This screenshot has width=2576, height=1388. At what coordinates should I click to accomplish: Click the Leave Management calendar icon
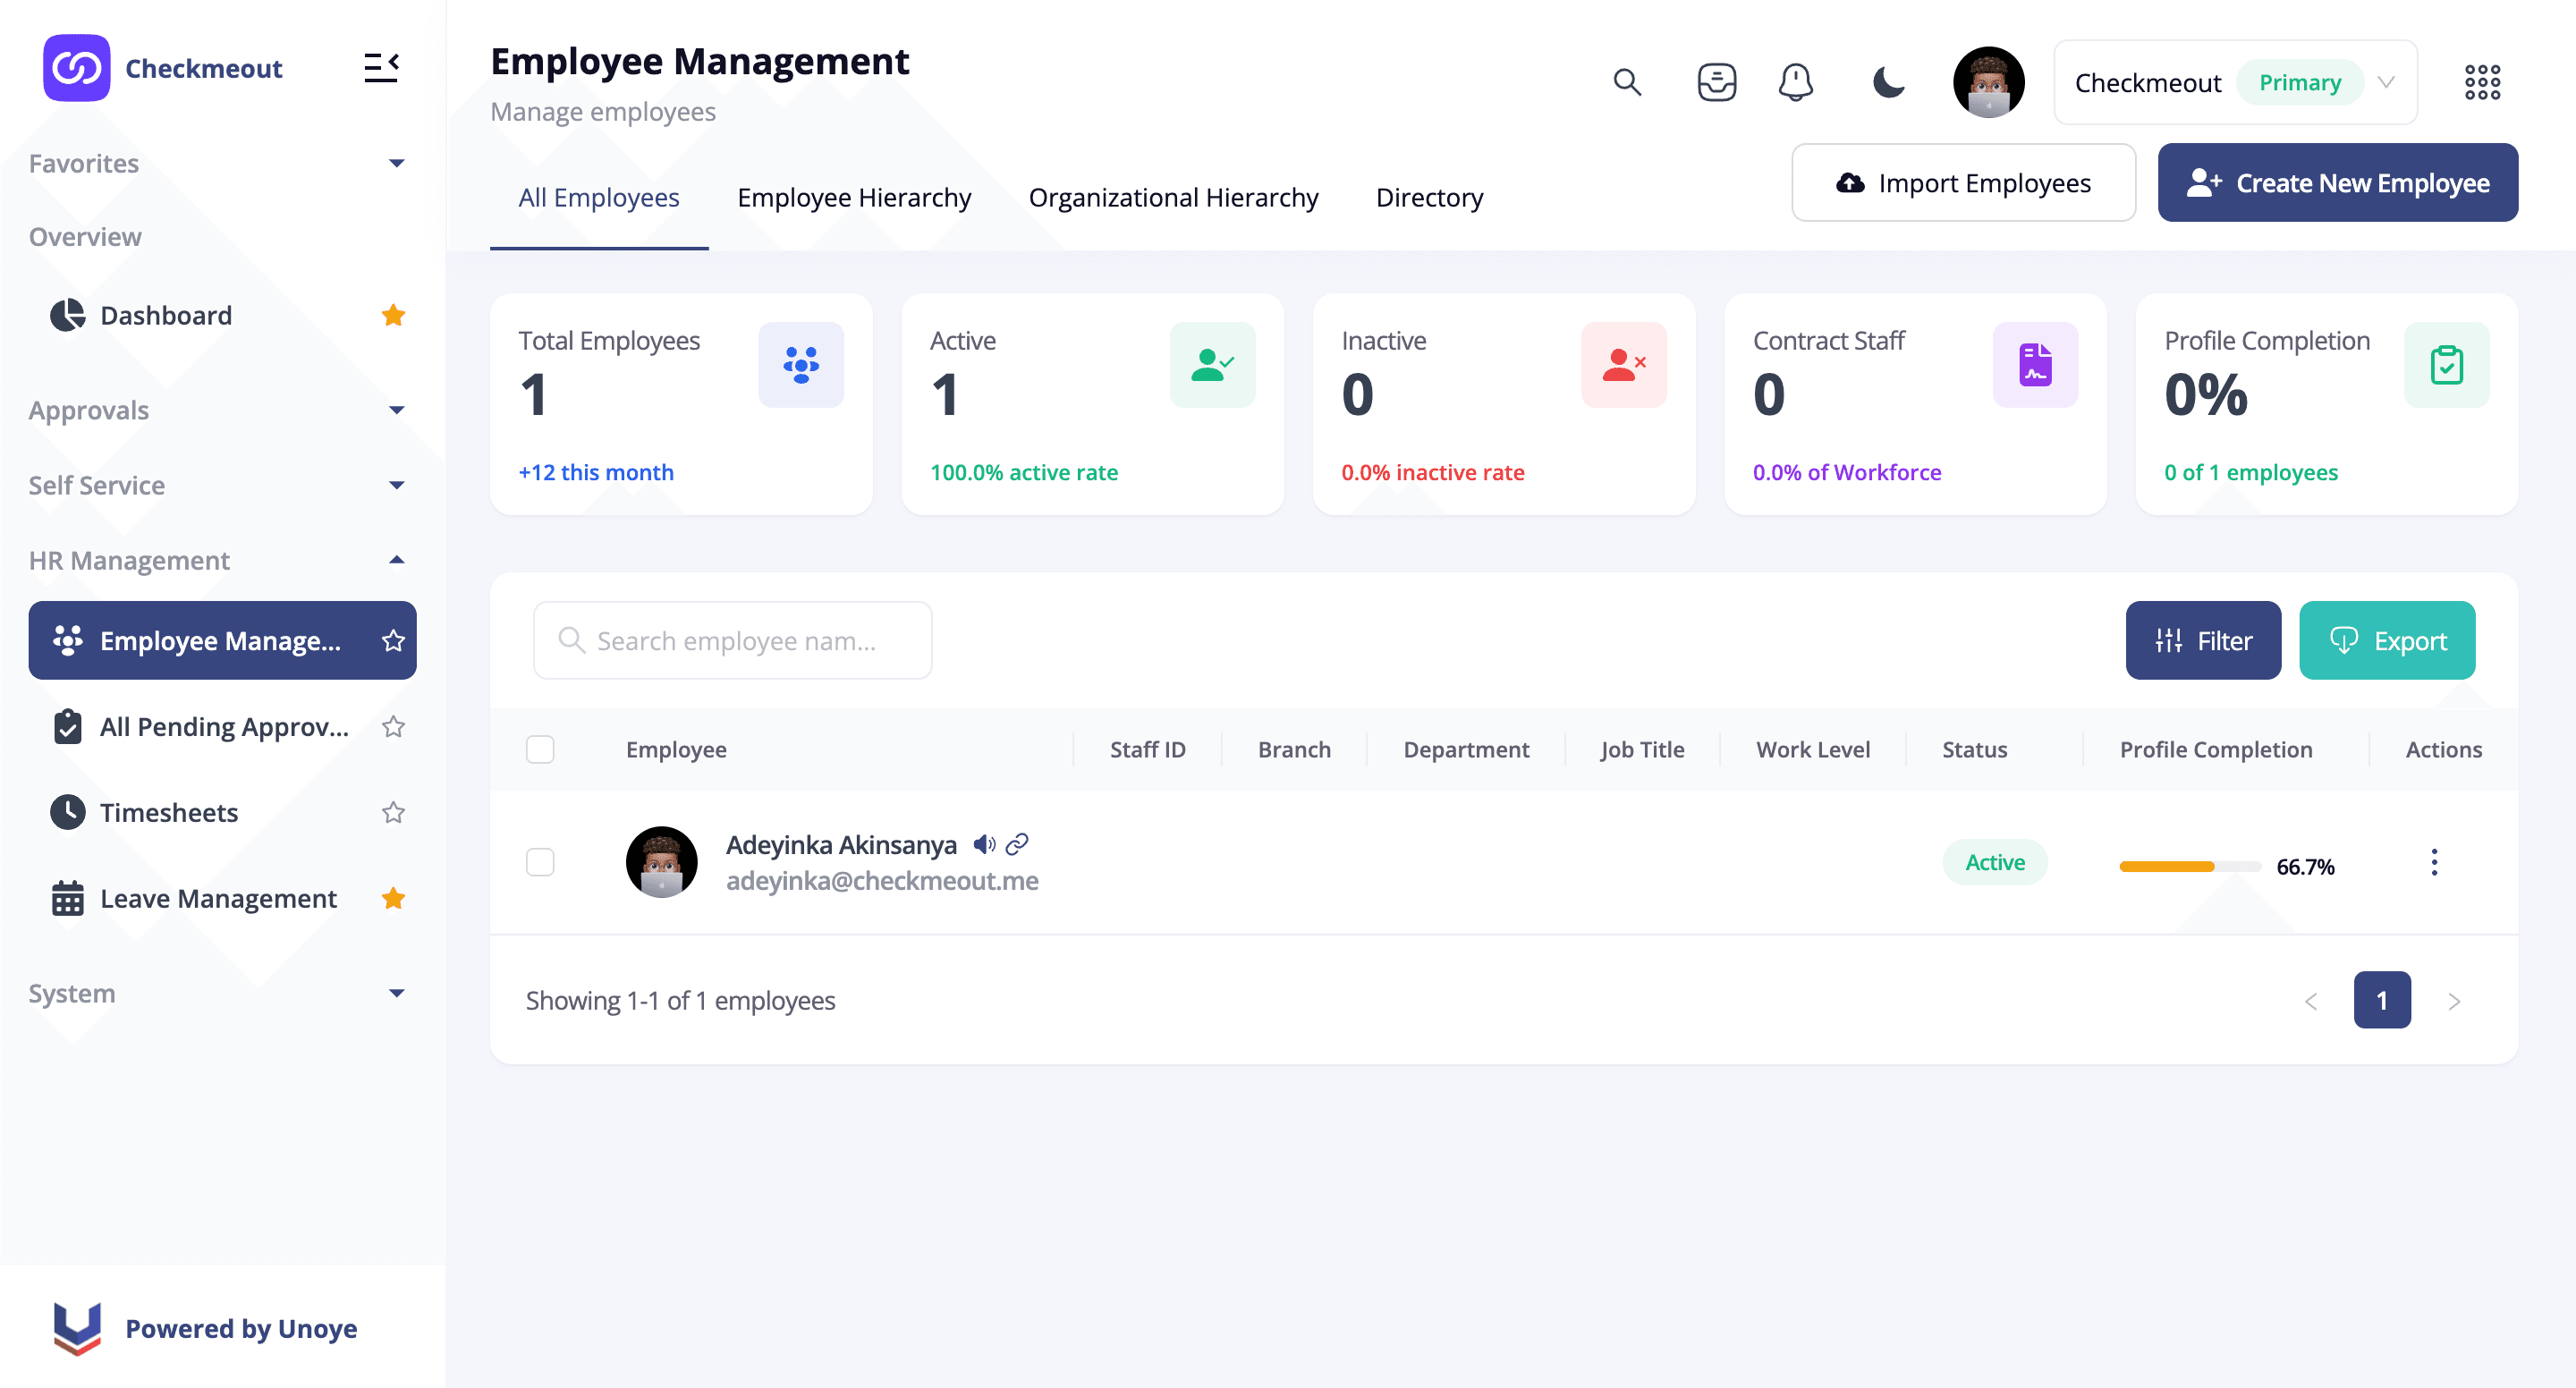click(67, 898)
